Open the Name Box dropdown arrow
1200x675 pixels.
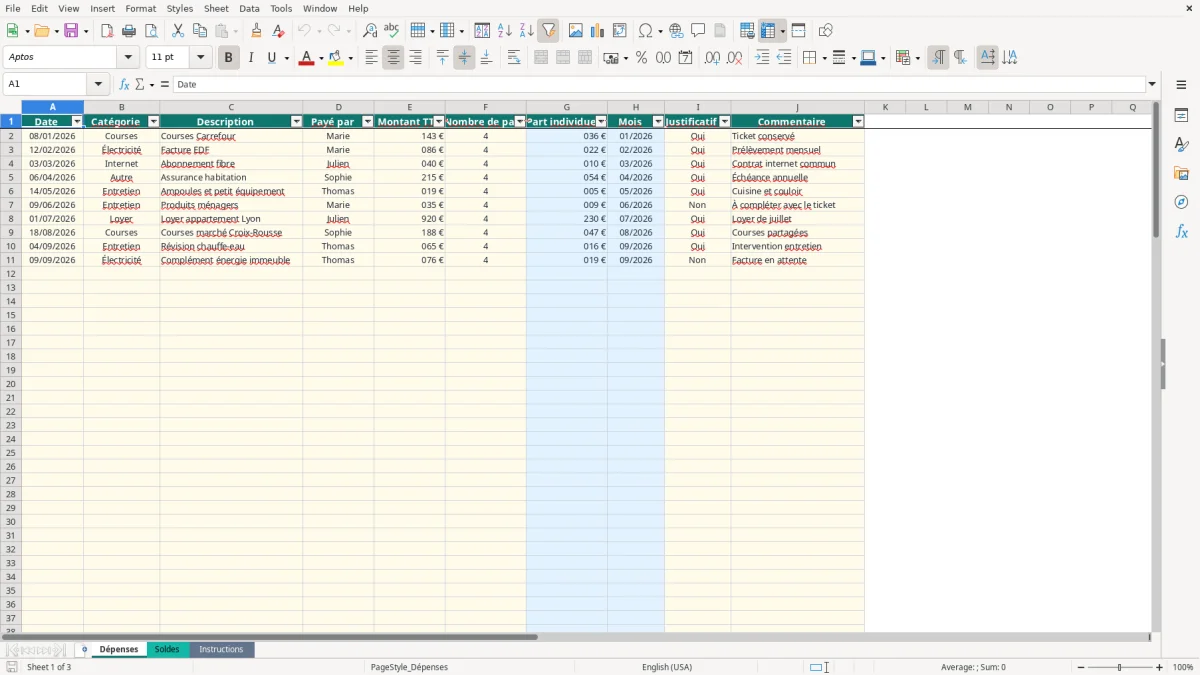[x=98, y=84]
